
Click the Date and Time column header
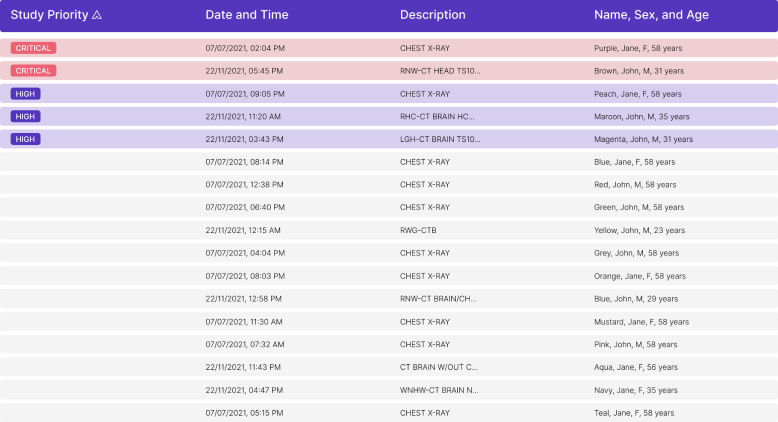tap(246, 15)
